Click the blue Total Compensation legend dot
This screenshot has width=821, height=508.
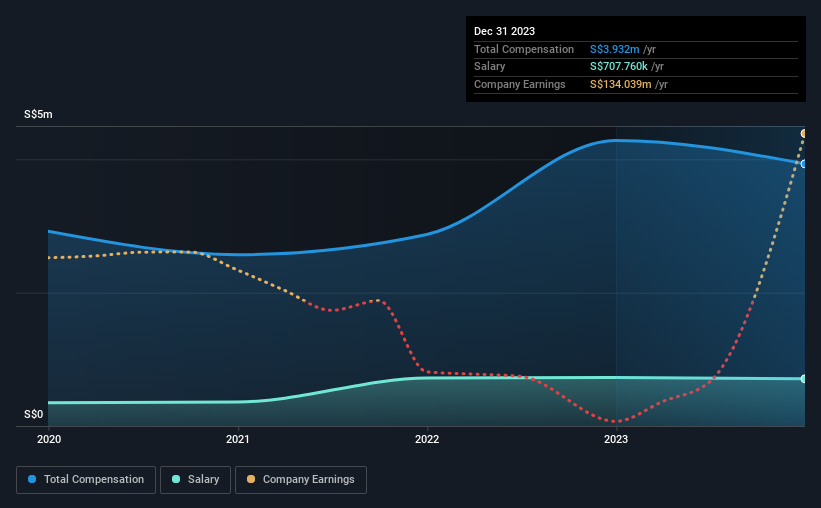[x=32, y=479]
